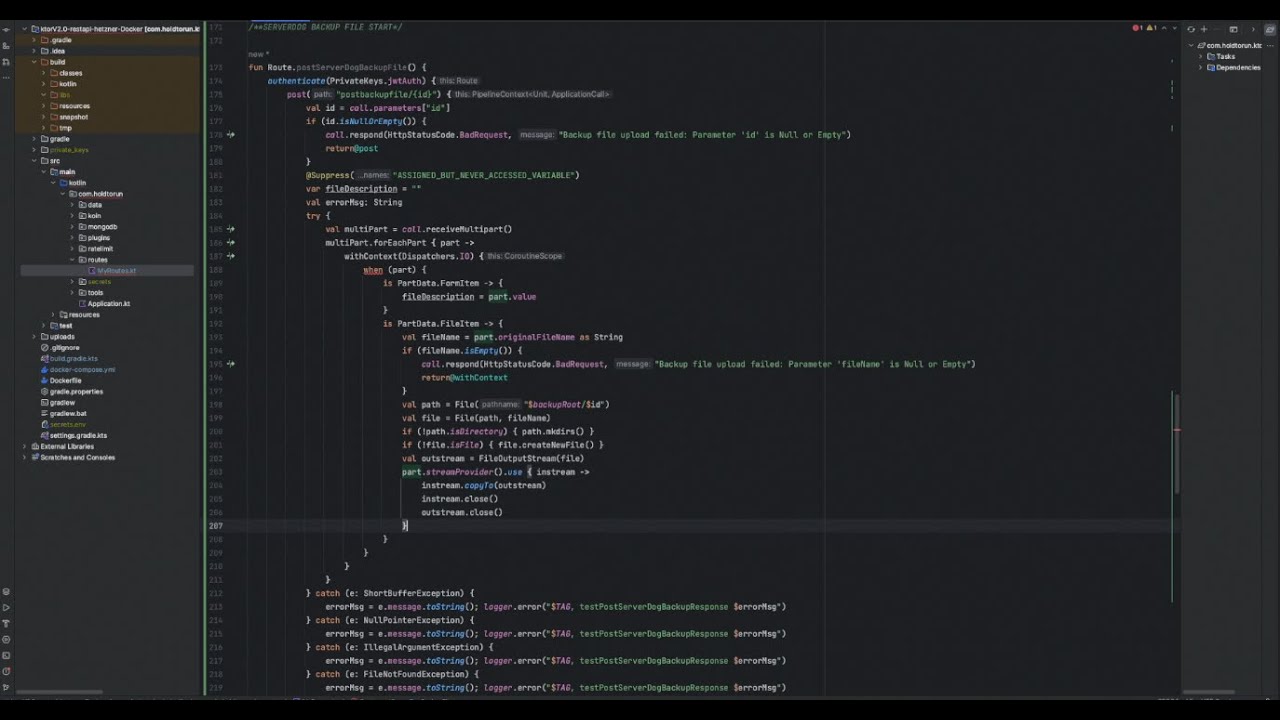This screenshot has height=720, width=1280.
Task: Toggle the Gradle tool window icon
Action: (x=1270, y=30)
